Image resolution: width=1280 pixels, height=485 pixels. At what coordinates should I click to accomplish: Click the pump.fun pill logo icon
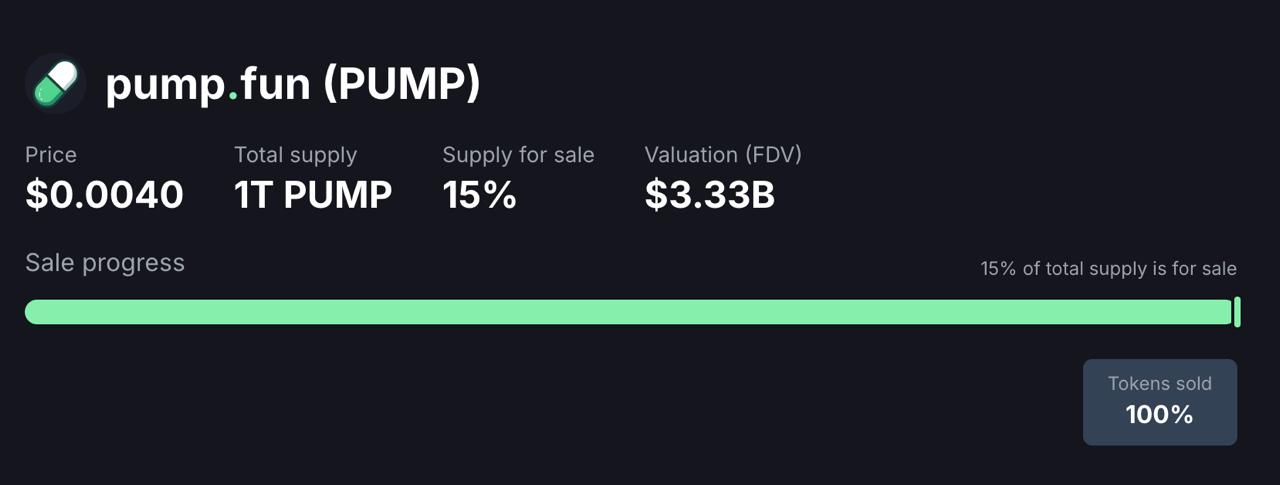(55, 84)
